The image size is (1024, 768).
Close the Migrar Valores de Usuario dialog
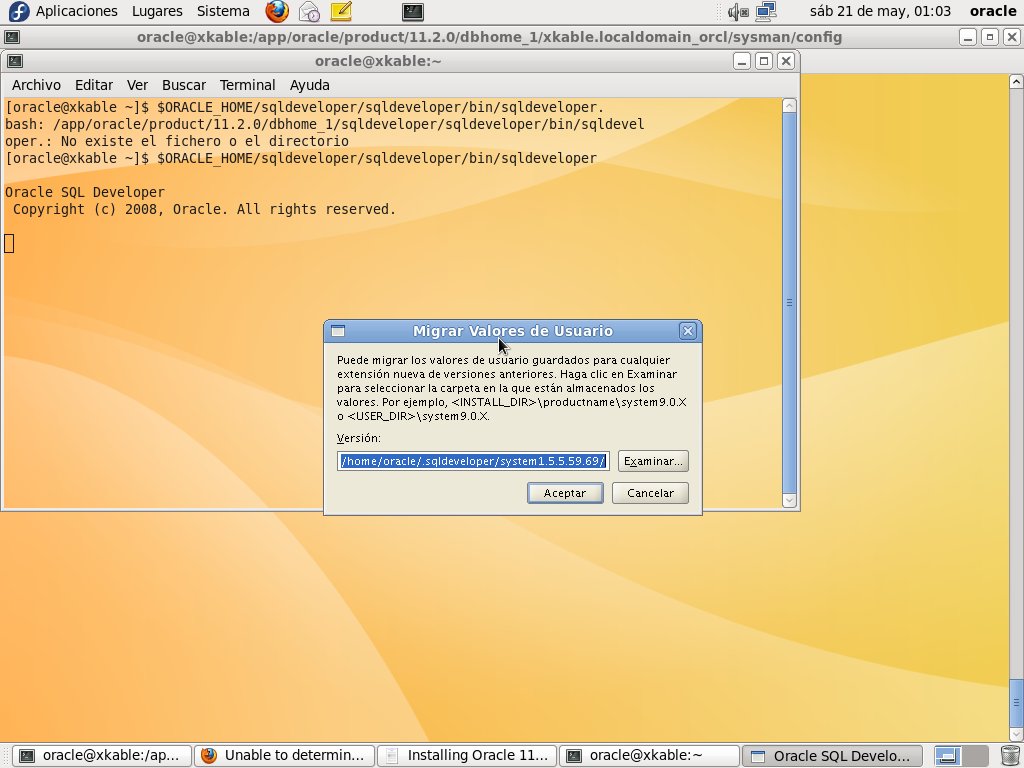(x=688, y=331)
